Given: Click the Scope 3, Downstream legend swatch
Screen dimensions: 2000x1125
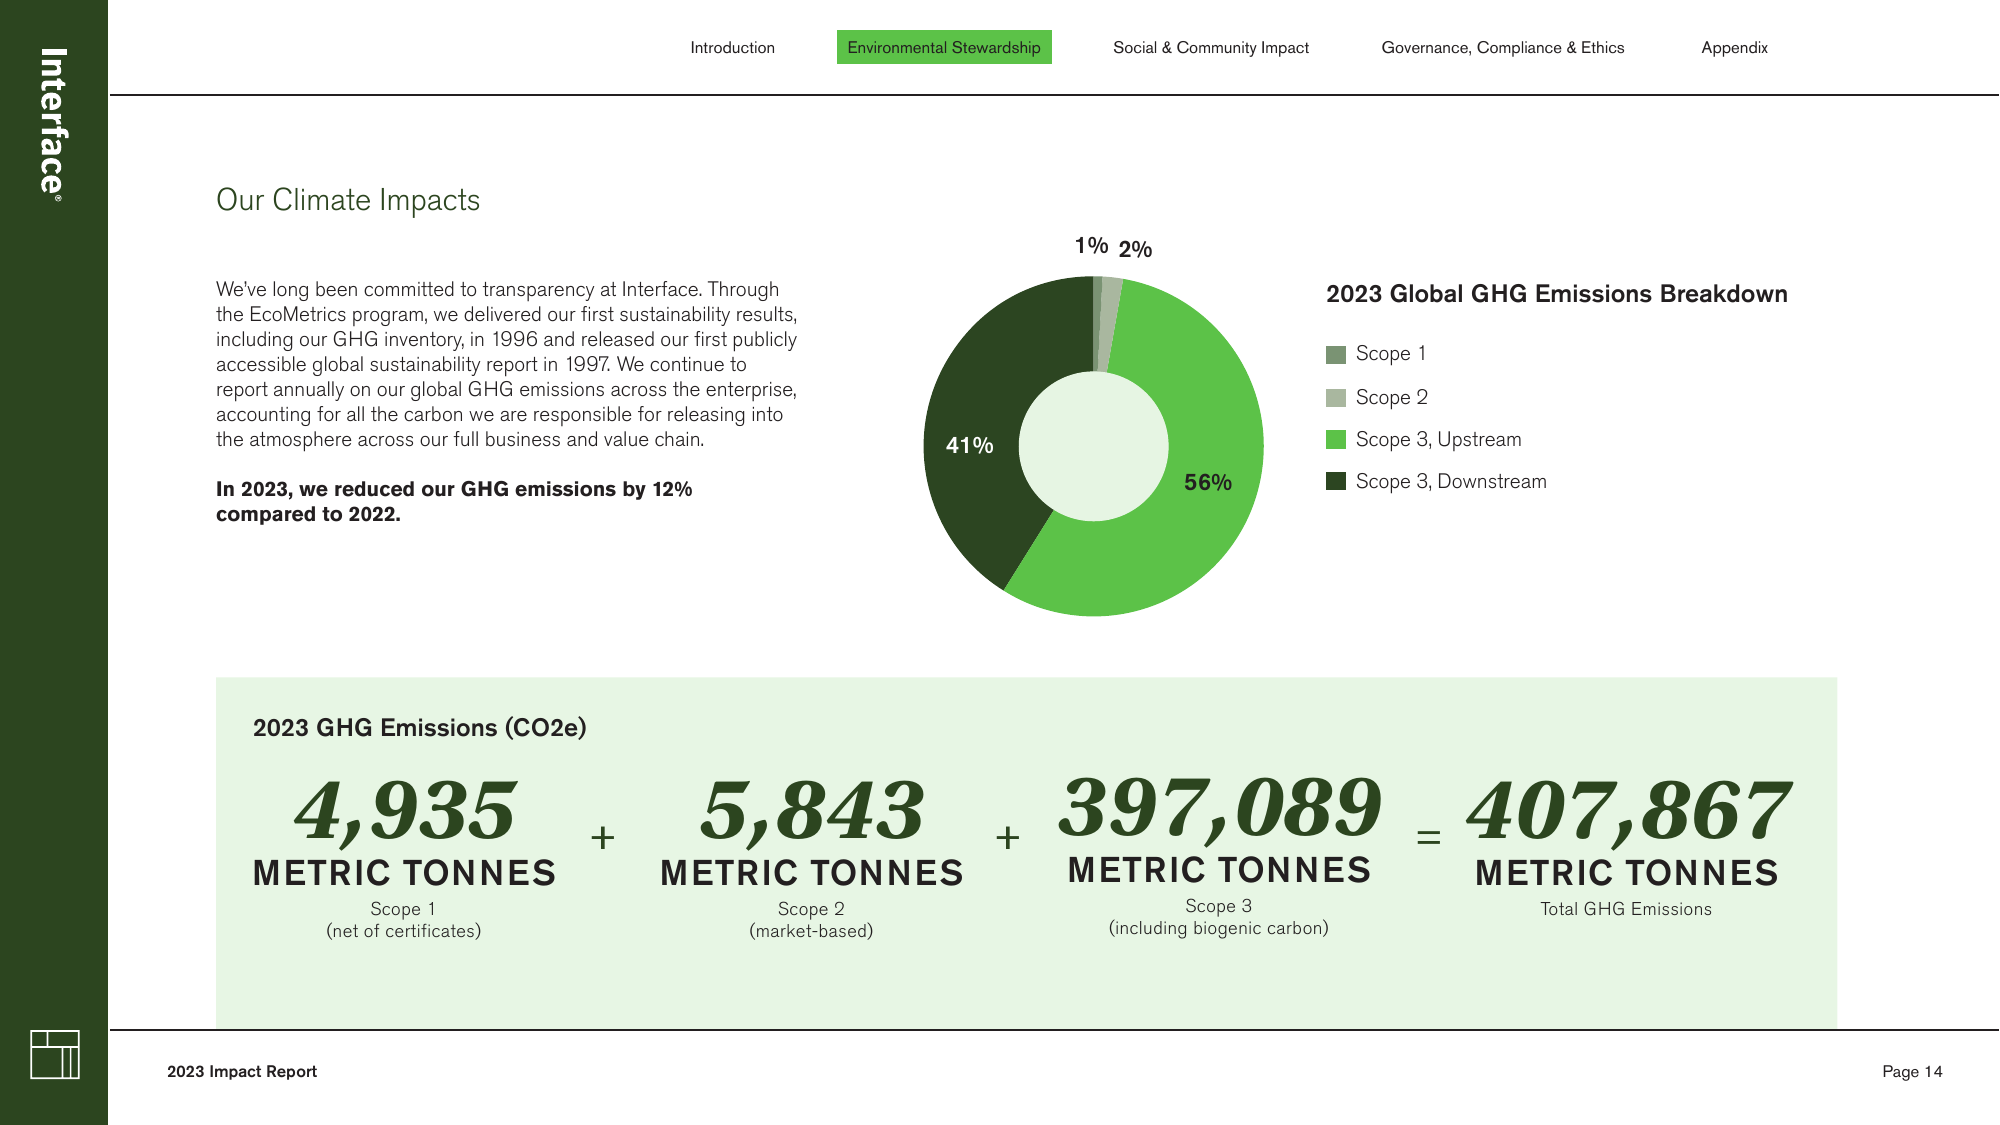Looking at the screenshot, I should (x=1336, y=481).
